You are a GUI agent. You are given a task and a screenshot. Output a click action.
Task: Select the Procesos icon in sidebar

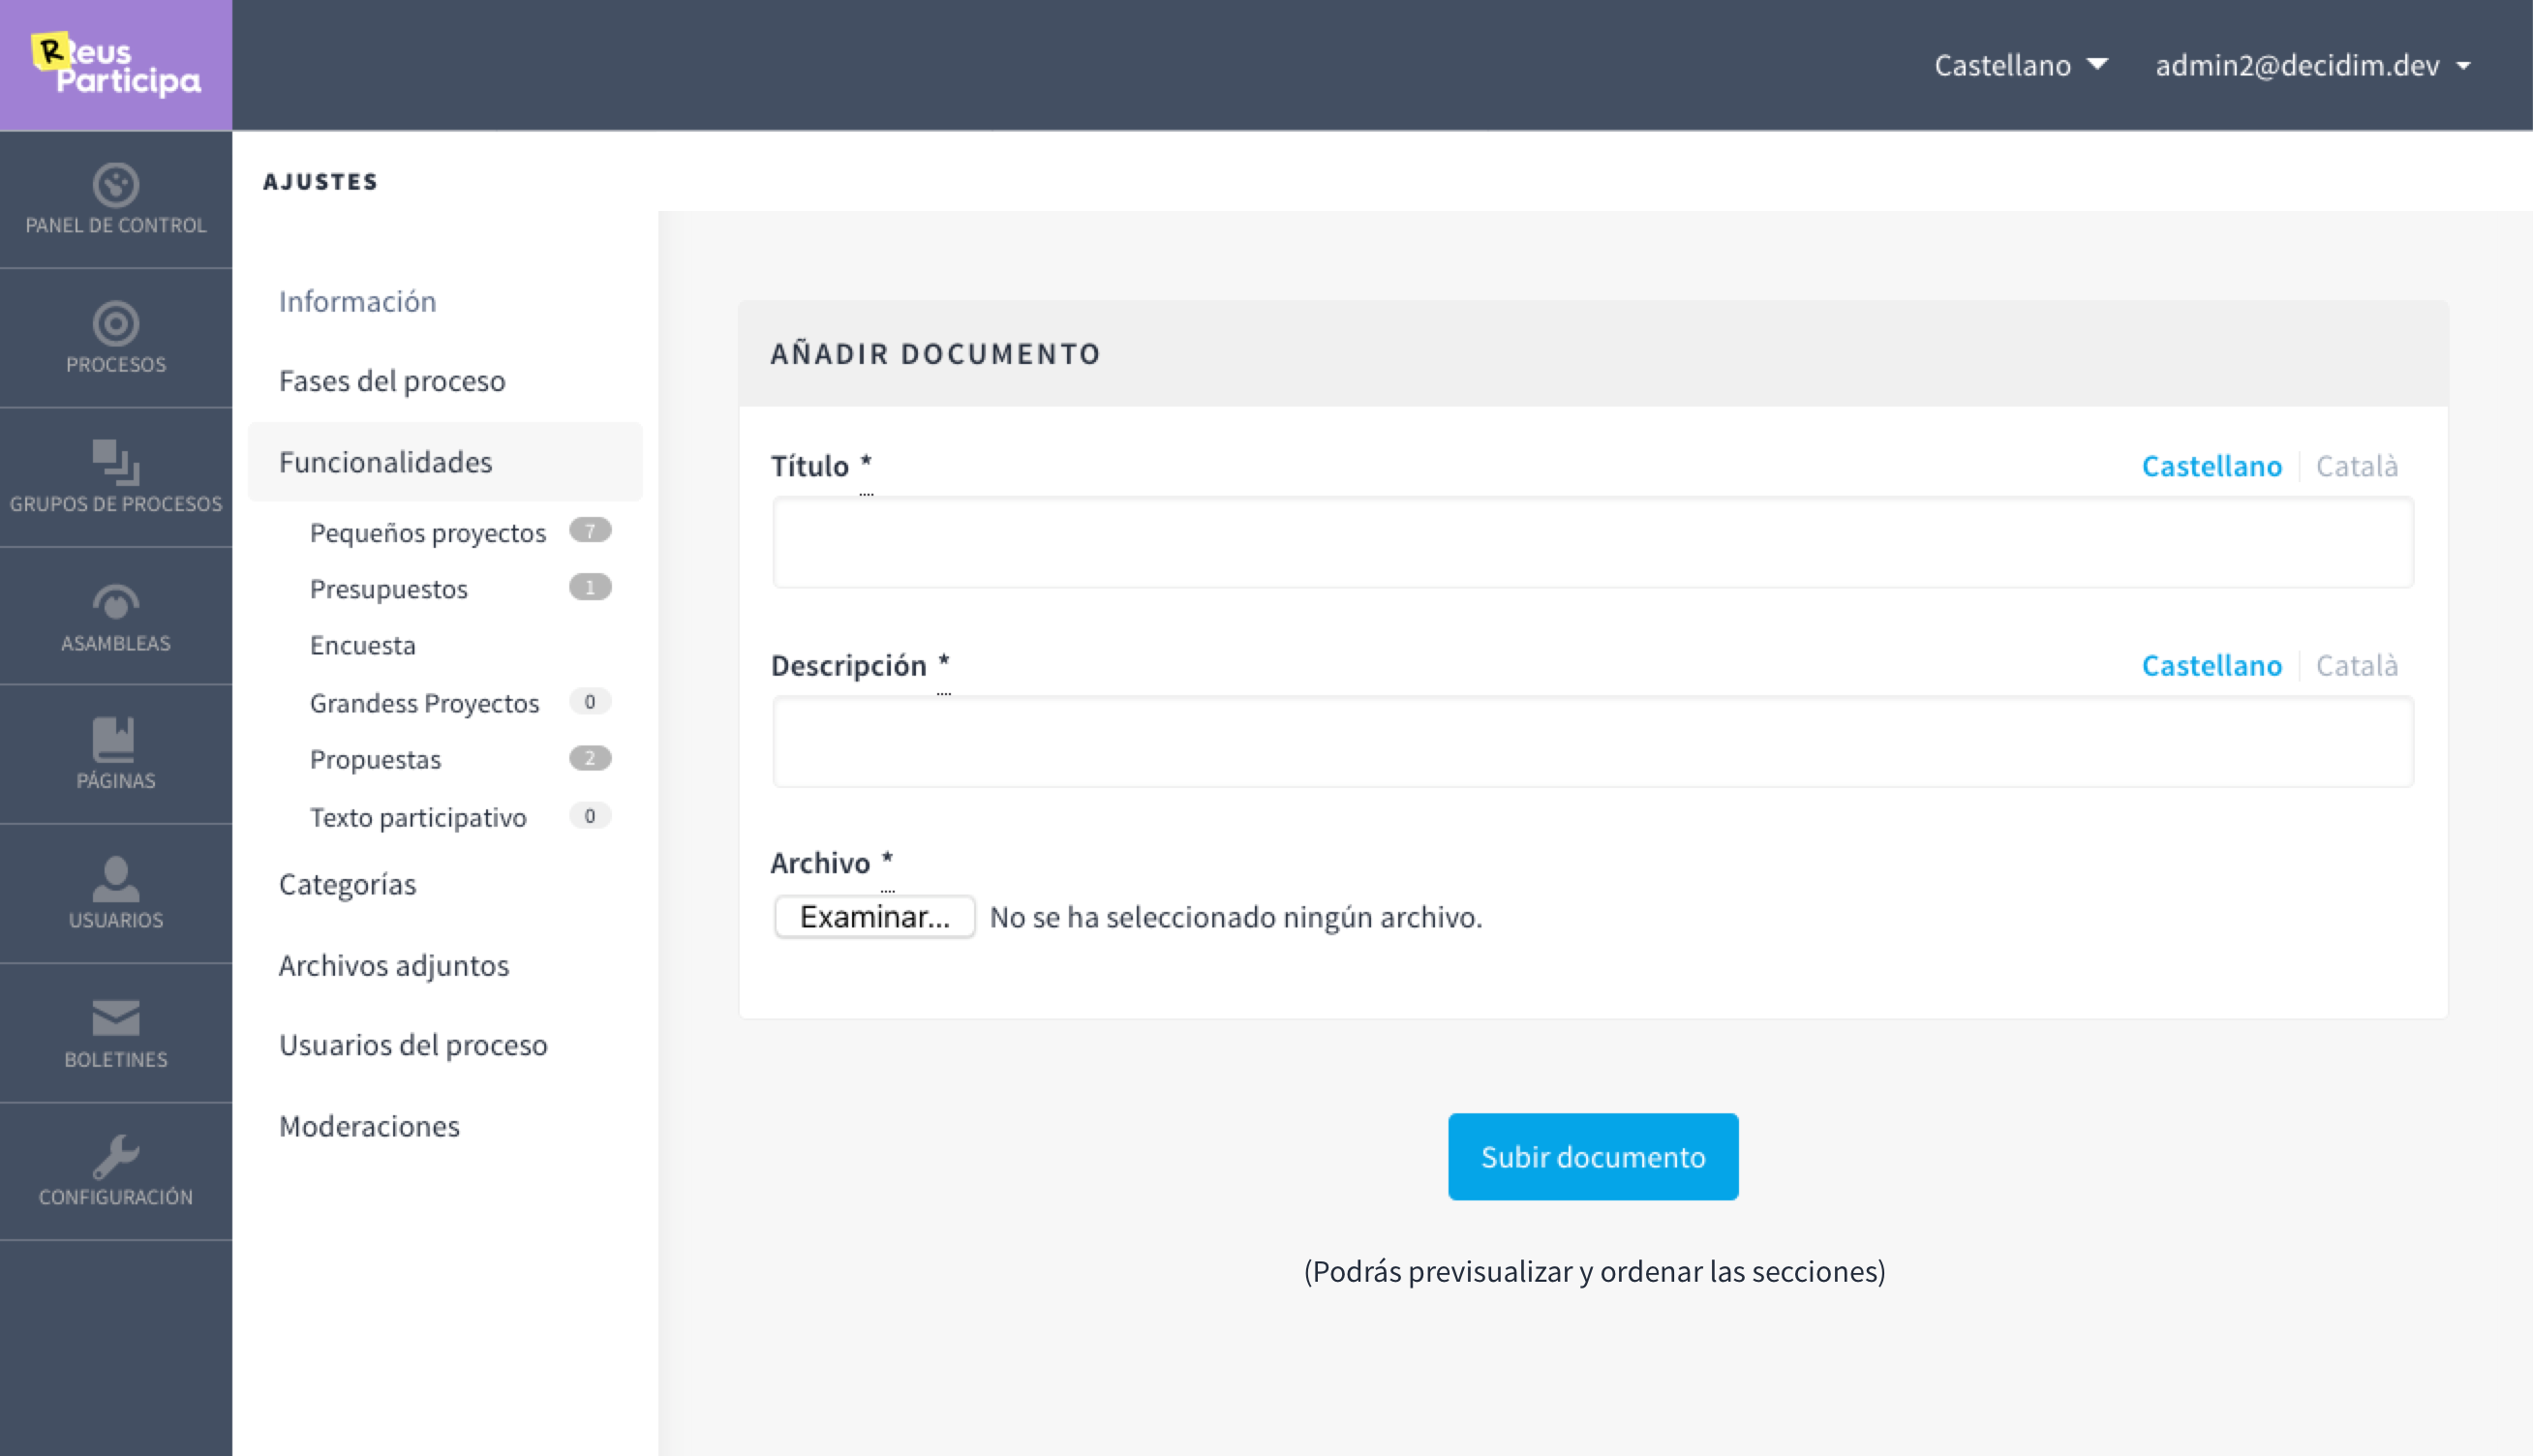point(115,338)
